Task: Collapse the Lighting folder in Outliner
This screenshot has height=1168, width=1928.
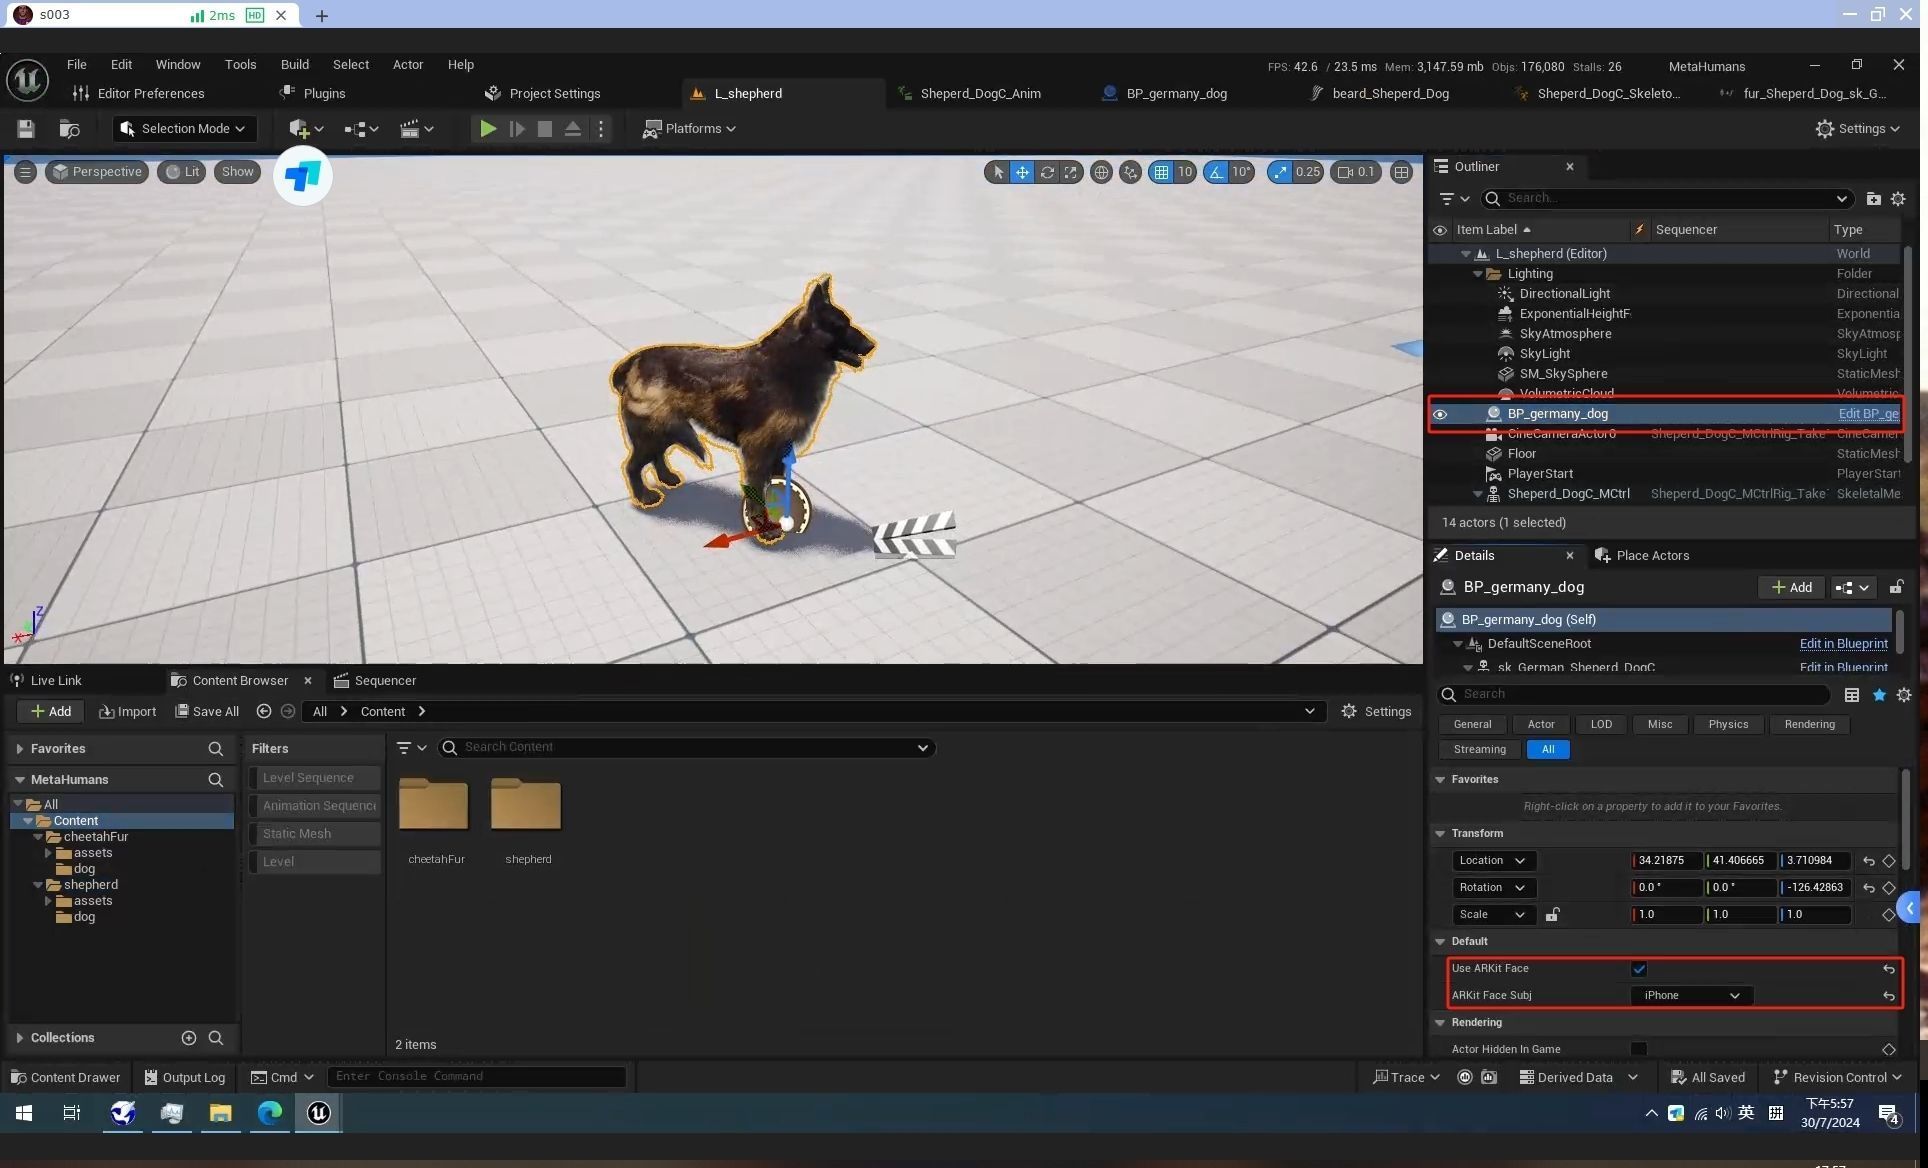Action: tap(1478, 274)
